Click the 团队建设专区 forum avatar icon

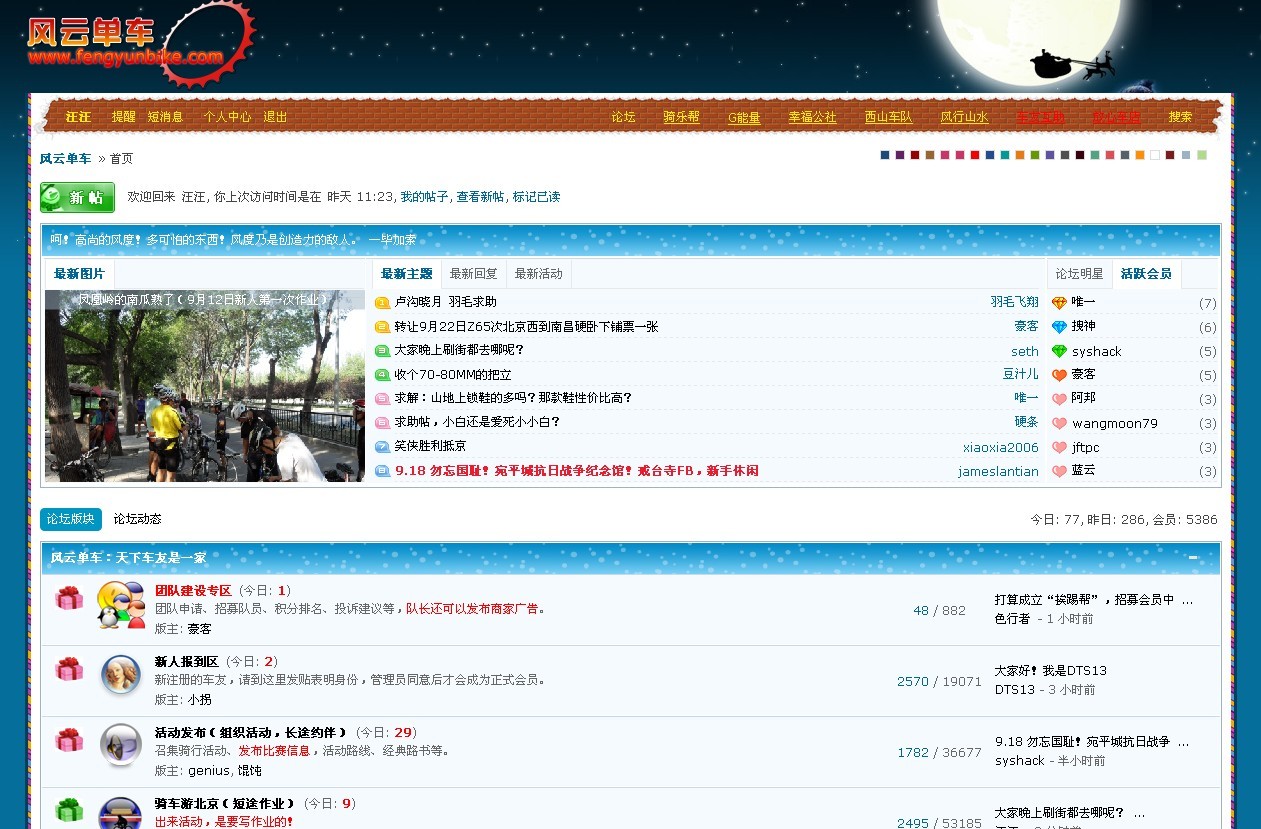click(x=121, y=605)
